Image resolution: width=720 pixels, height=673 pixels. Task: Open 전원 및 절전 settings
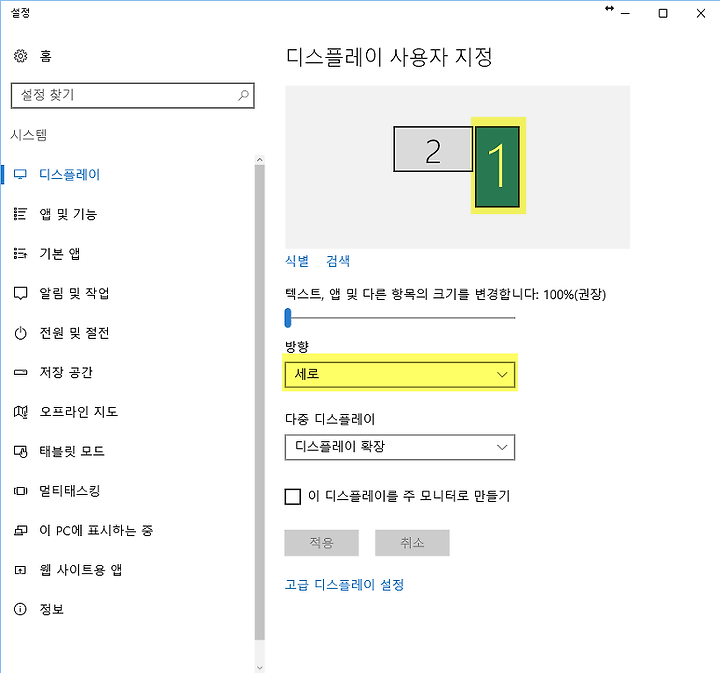pos(74,333)
